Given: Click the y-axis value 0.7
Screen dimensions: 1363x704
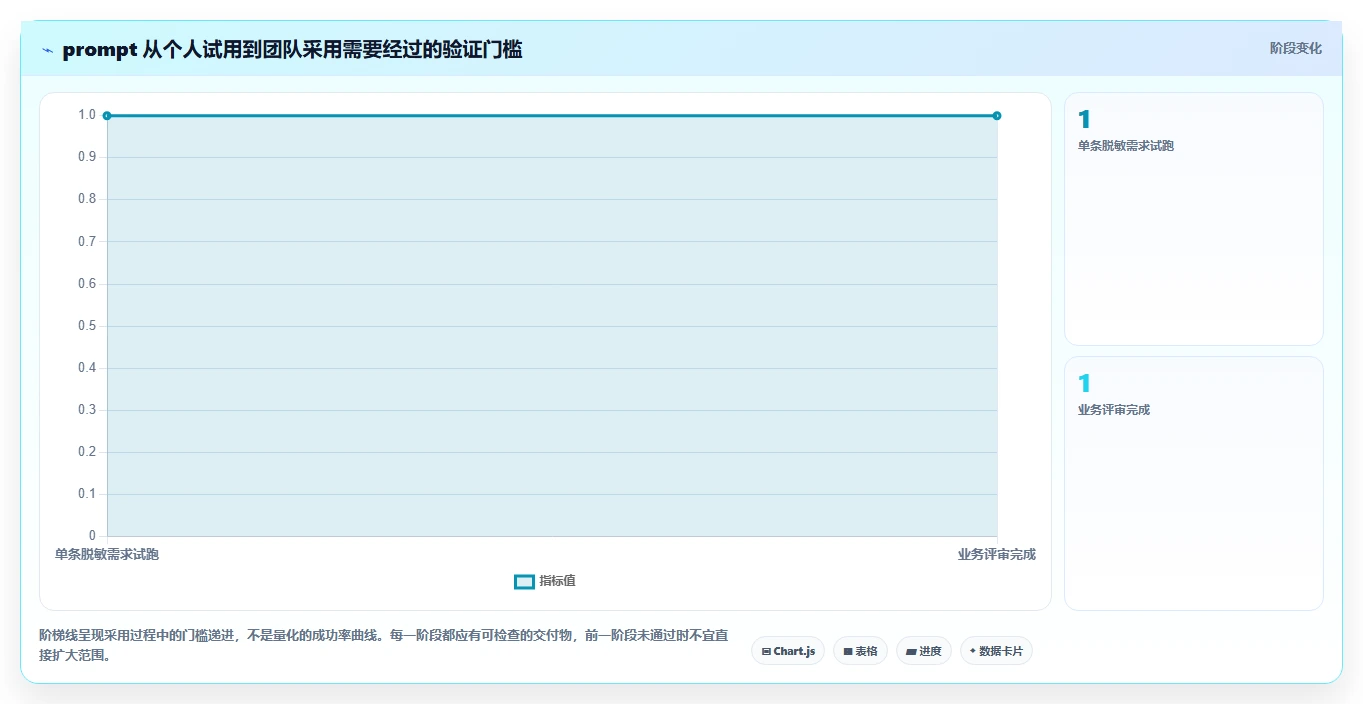Looking at the screenshot, I should tap(87, 241).
